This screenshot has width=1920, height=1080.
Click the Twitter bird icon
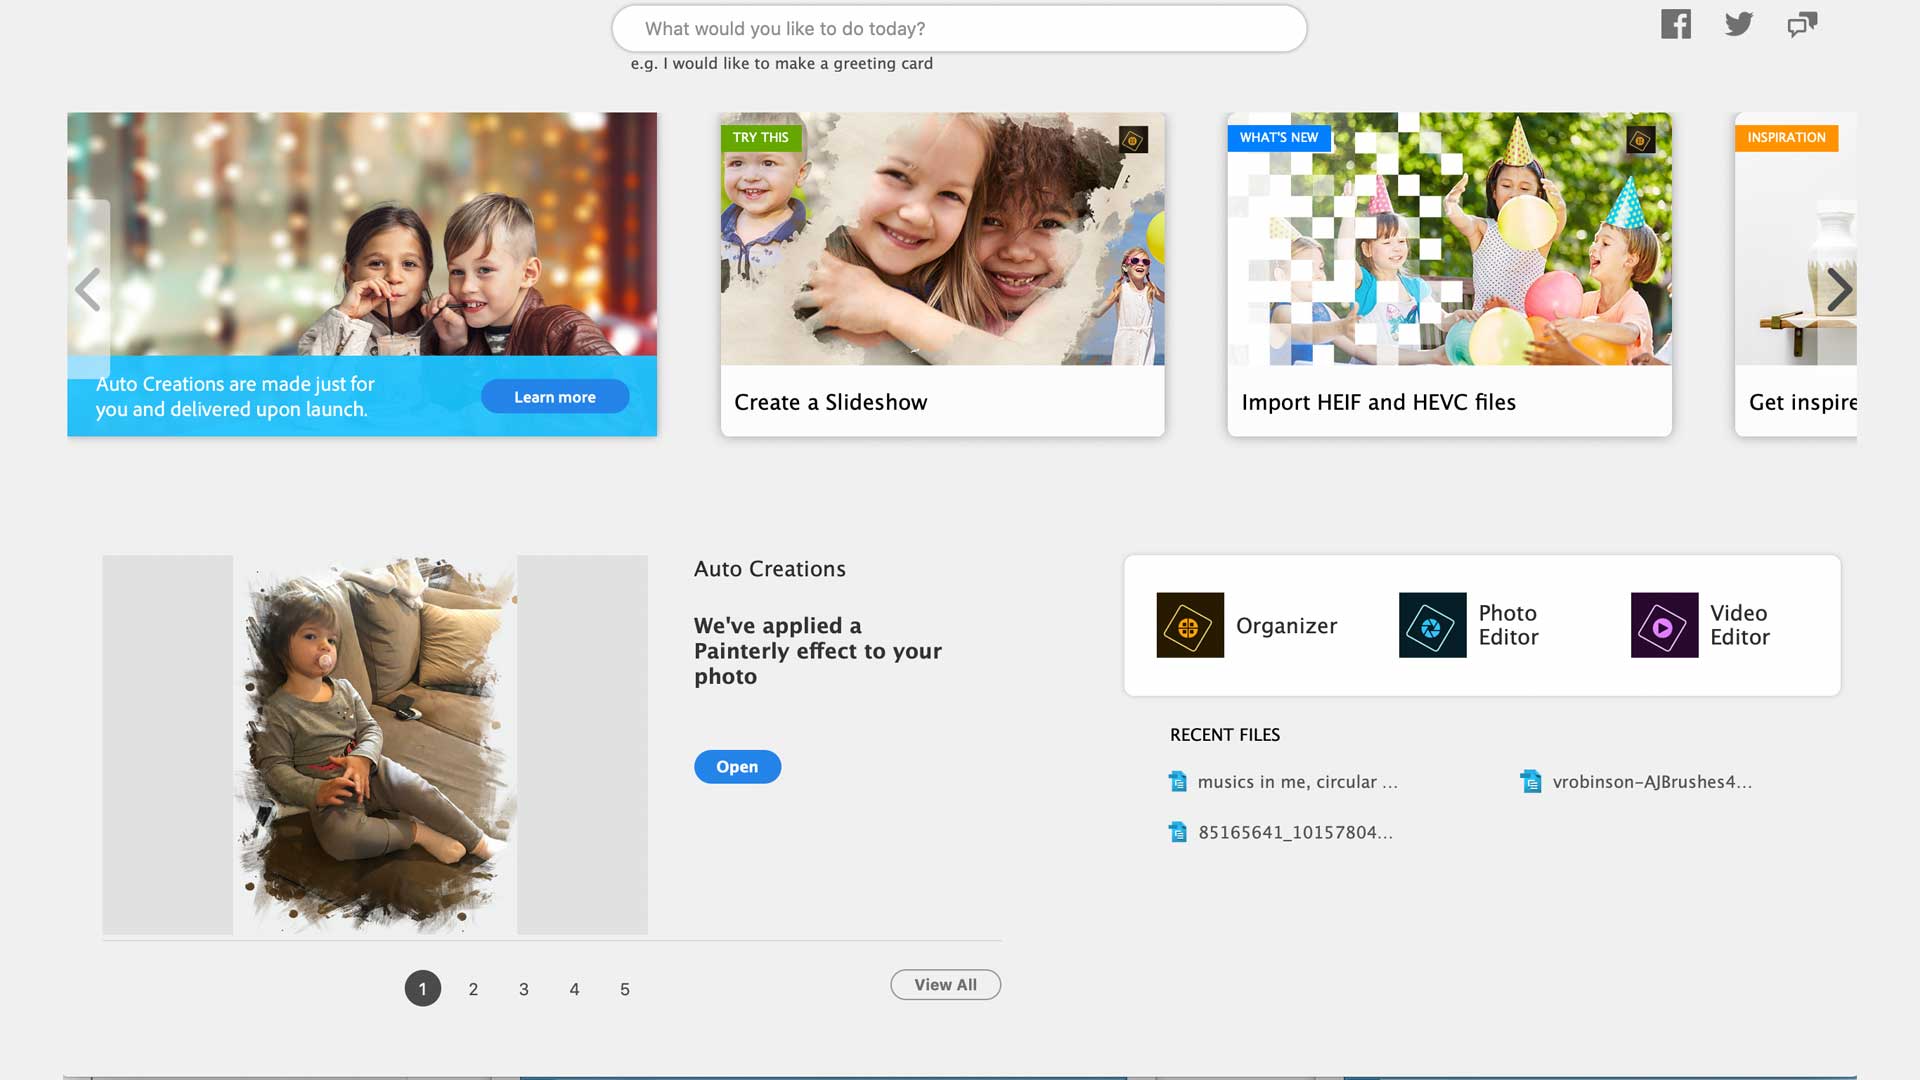click(1739, 24)
